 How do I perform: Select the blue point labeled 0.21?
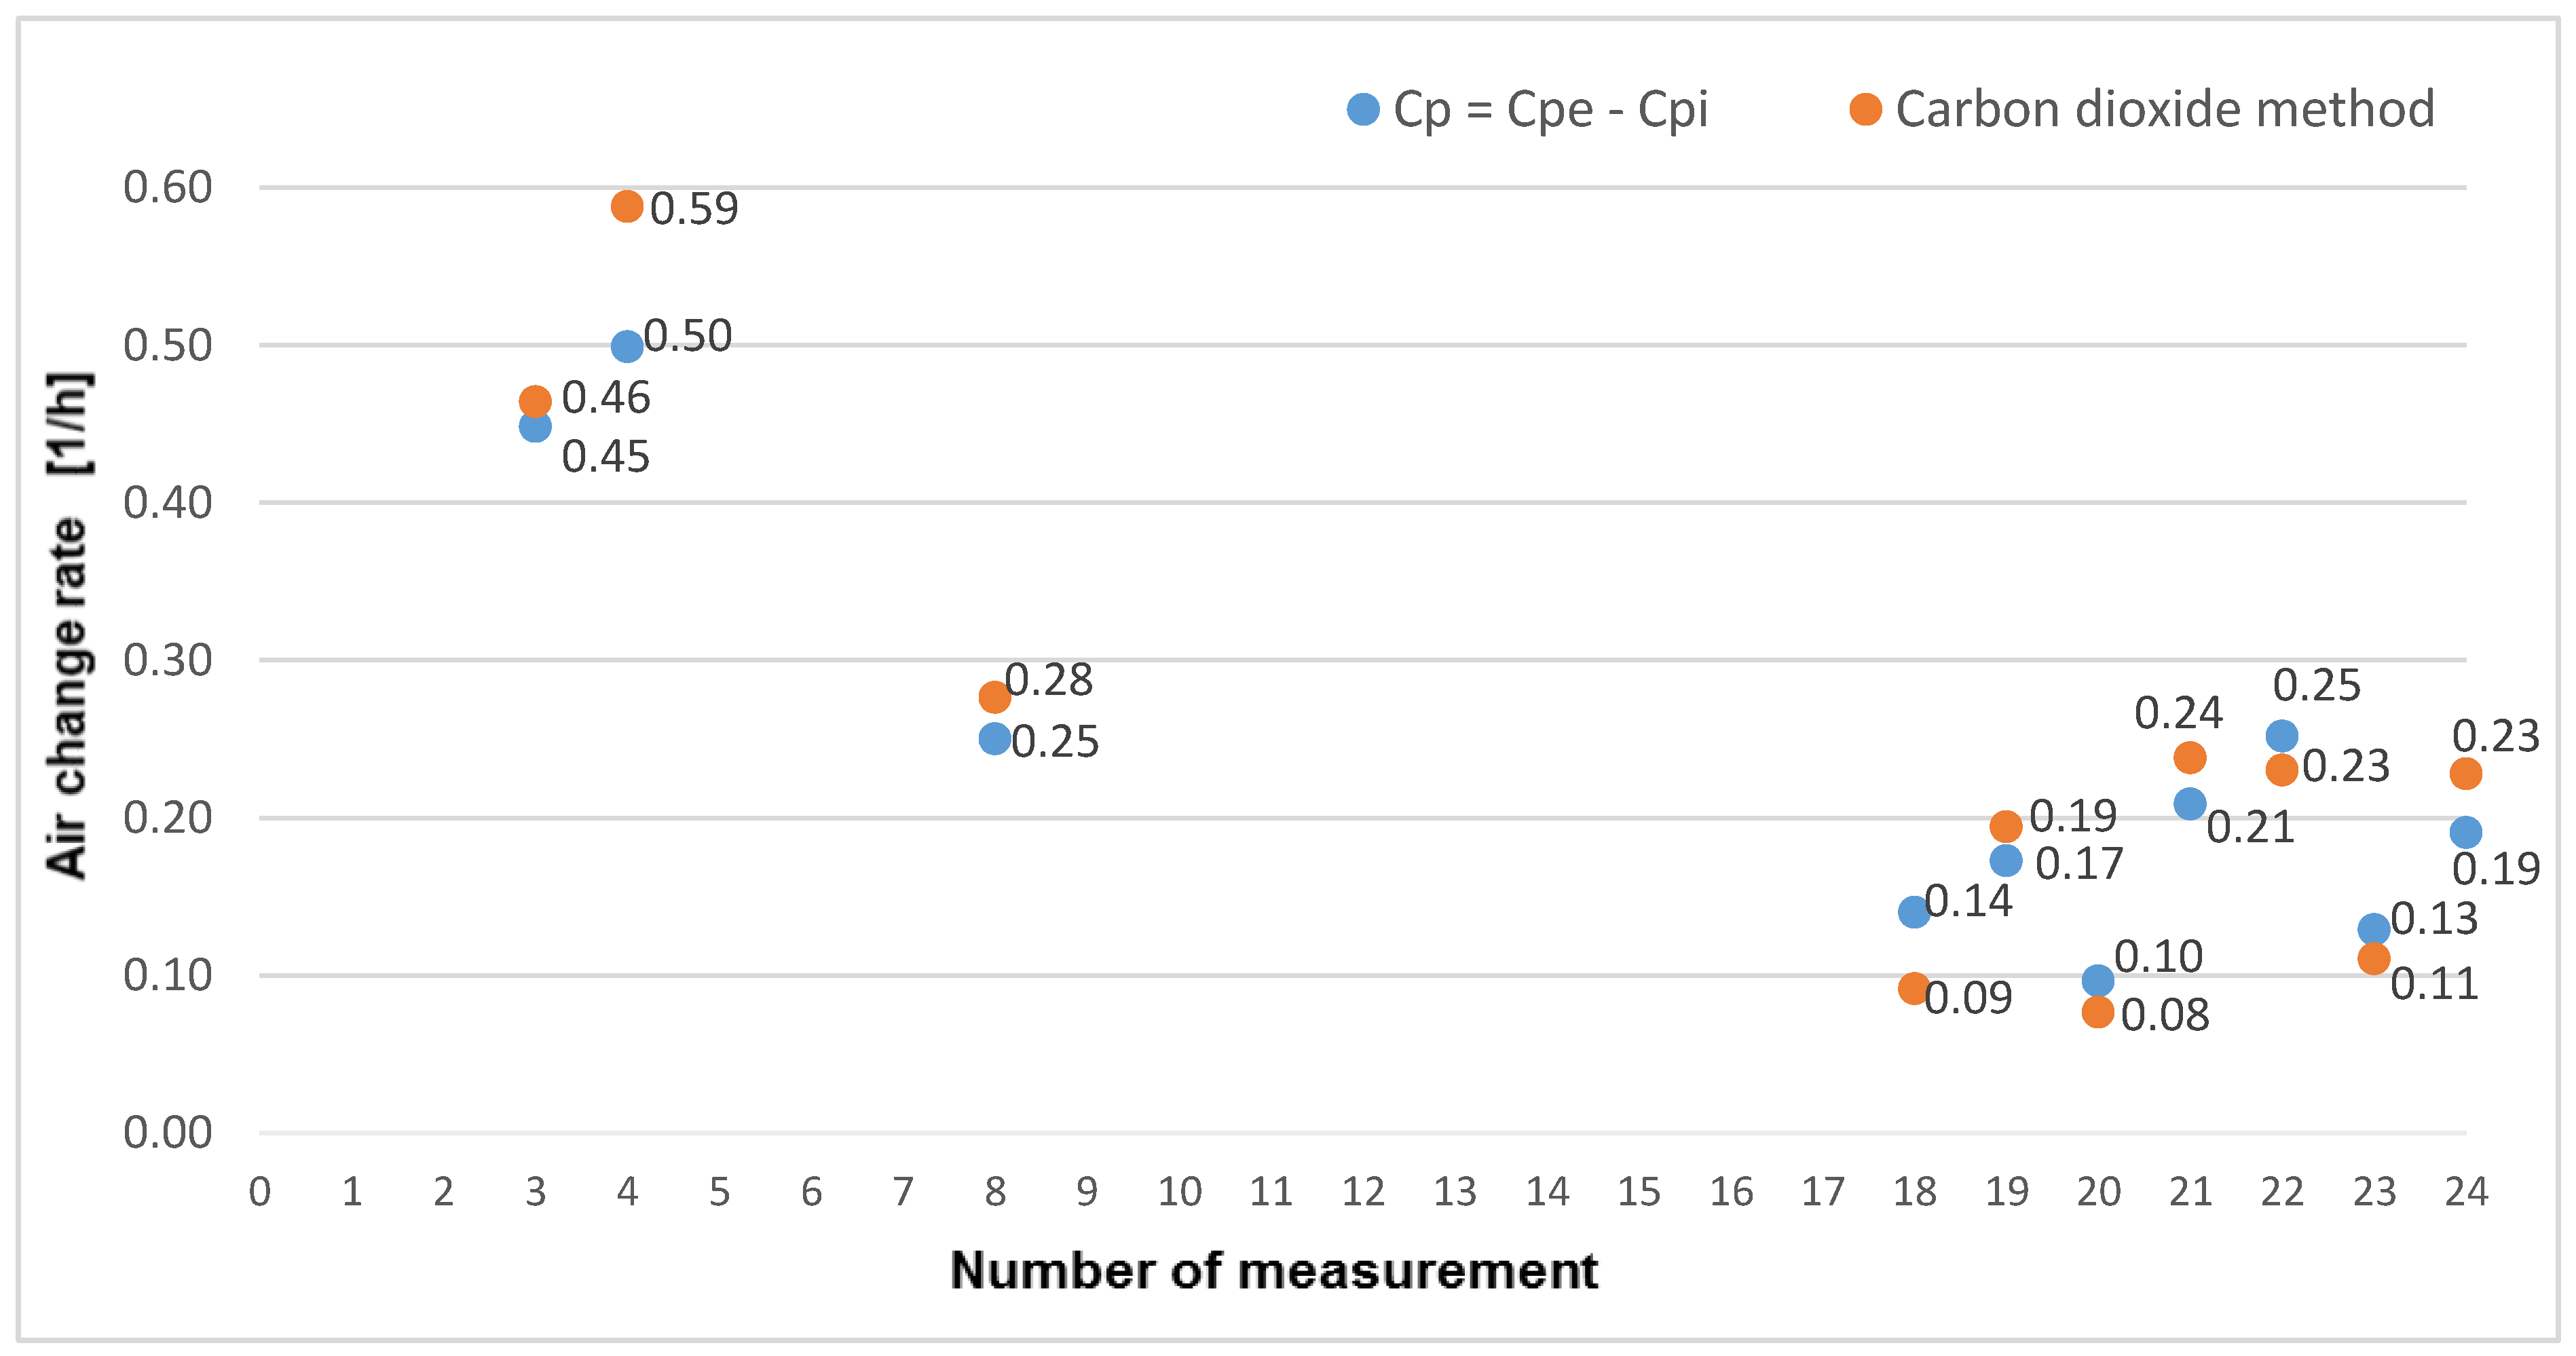coord(2190,804)
